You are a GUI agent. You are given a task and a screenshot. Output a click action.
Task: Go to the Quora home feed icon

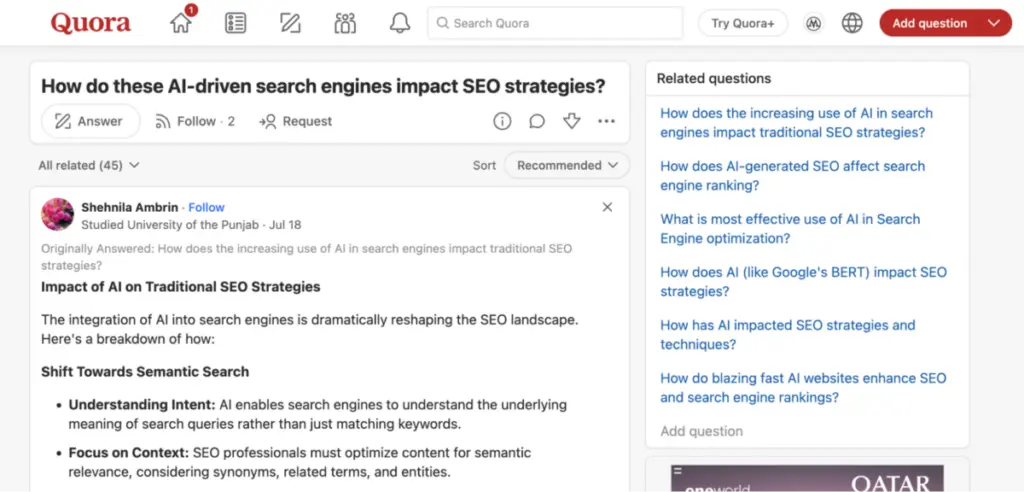coord(181,23)
